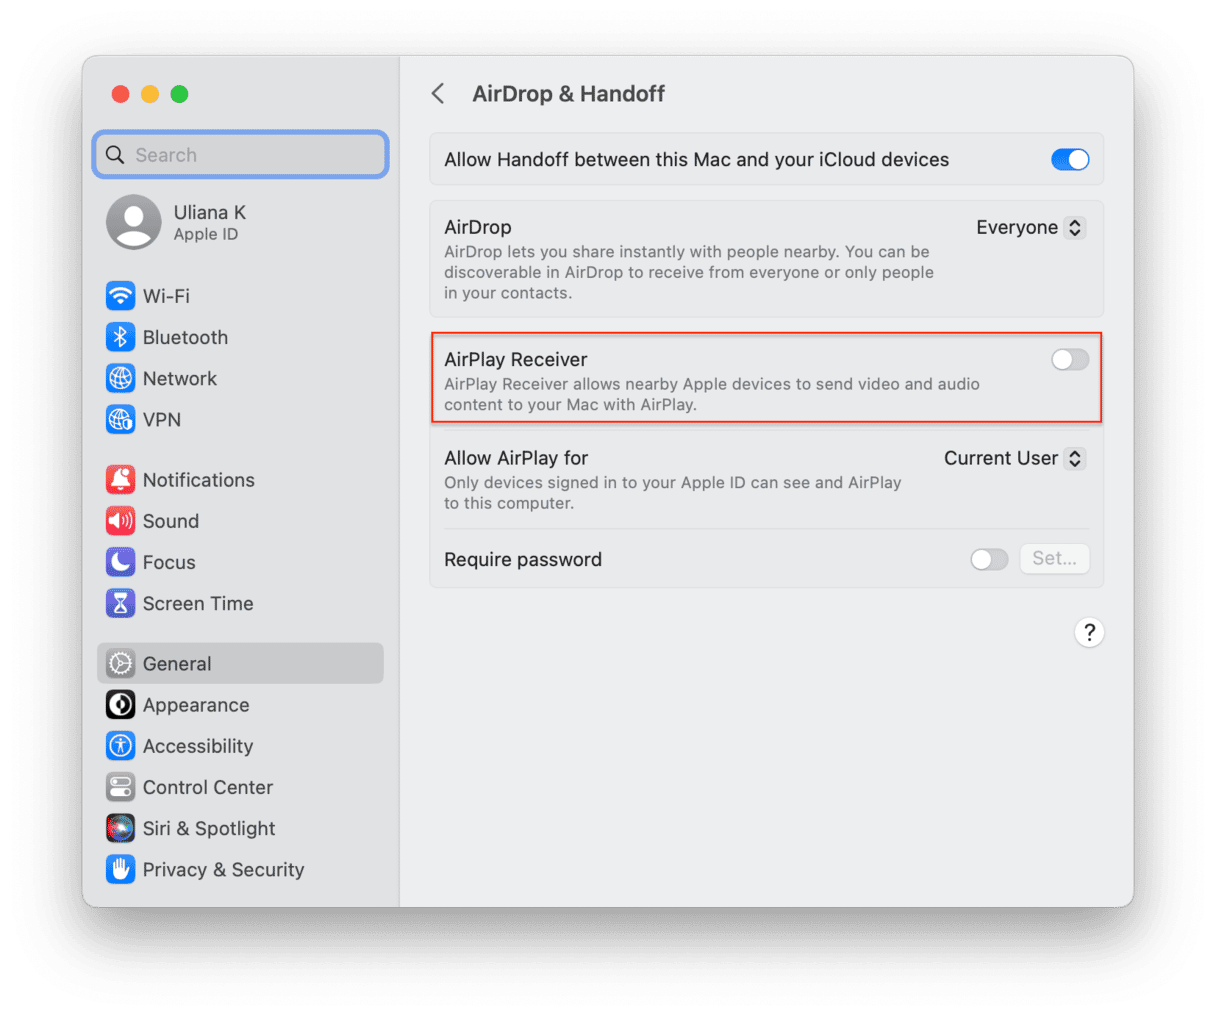Open Wi-Fi settings label

[x=166, y=296]
